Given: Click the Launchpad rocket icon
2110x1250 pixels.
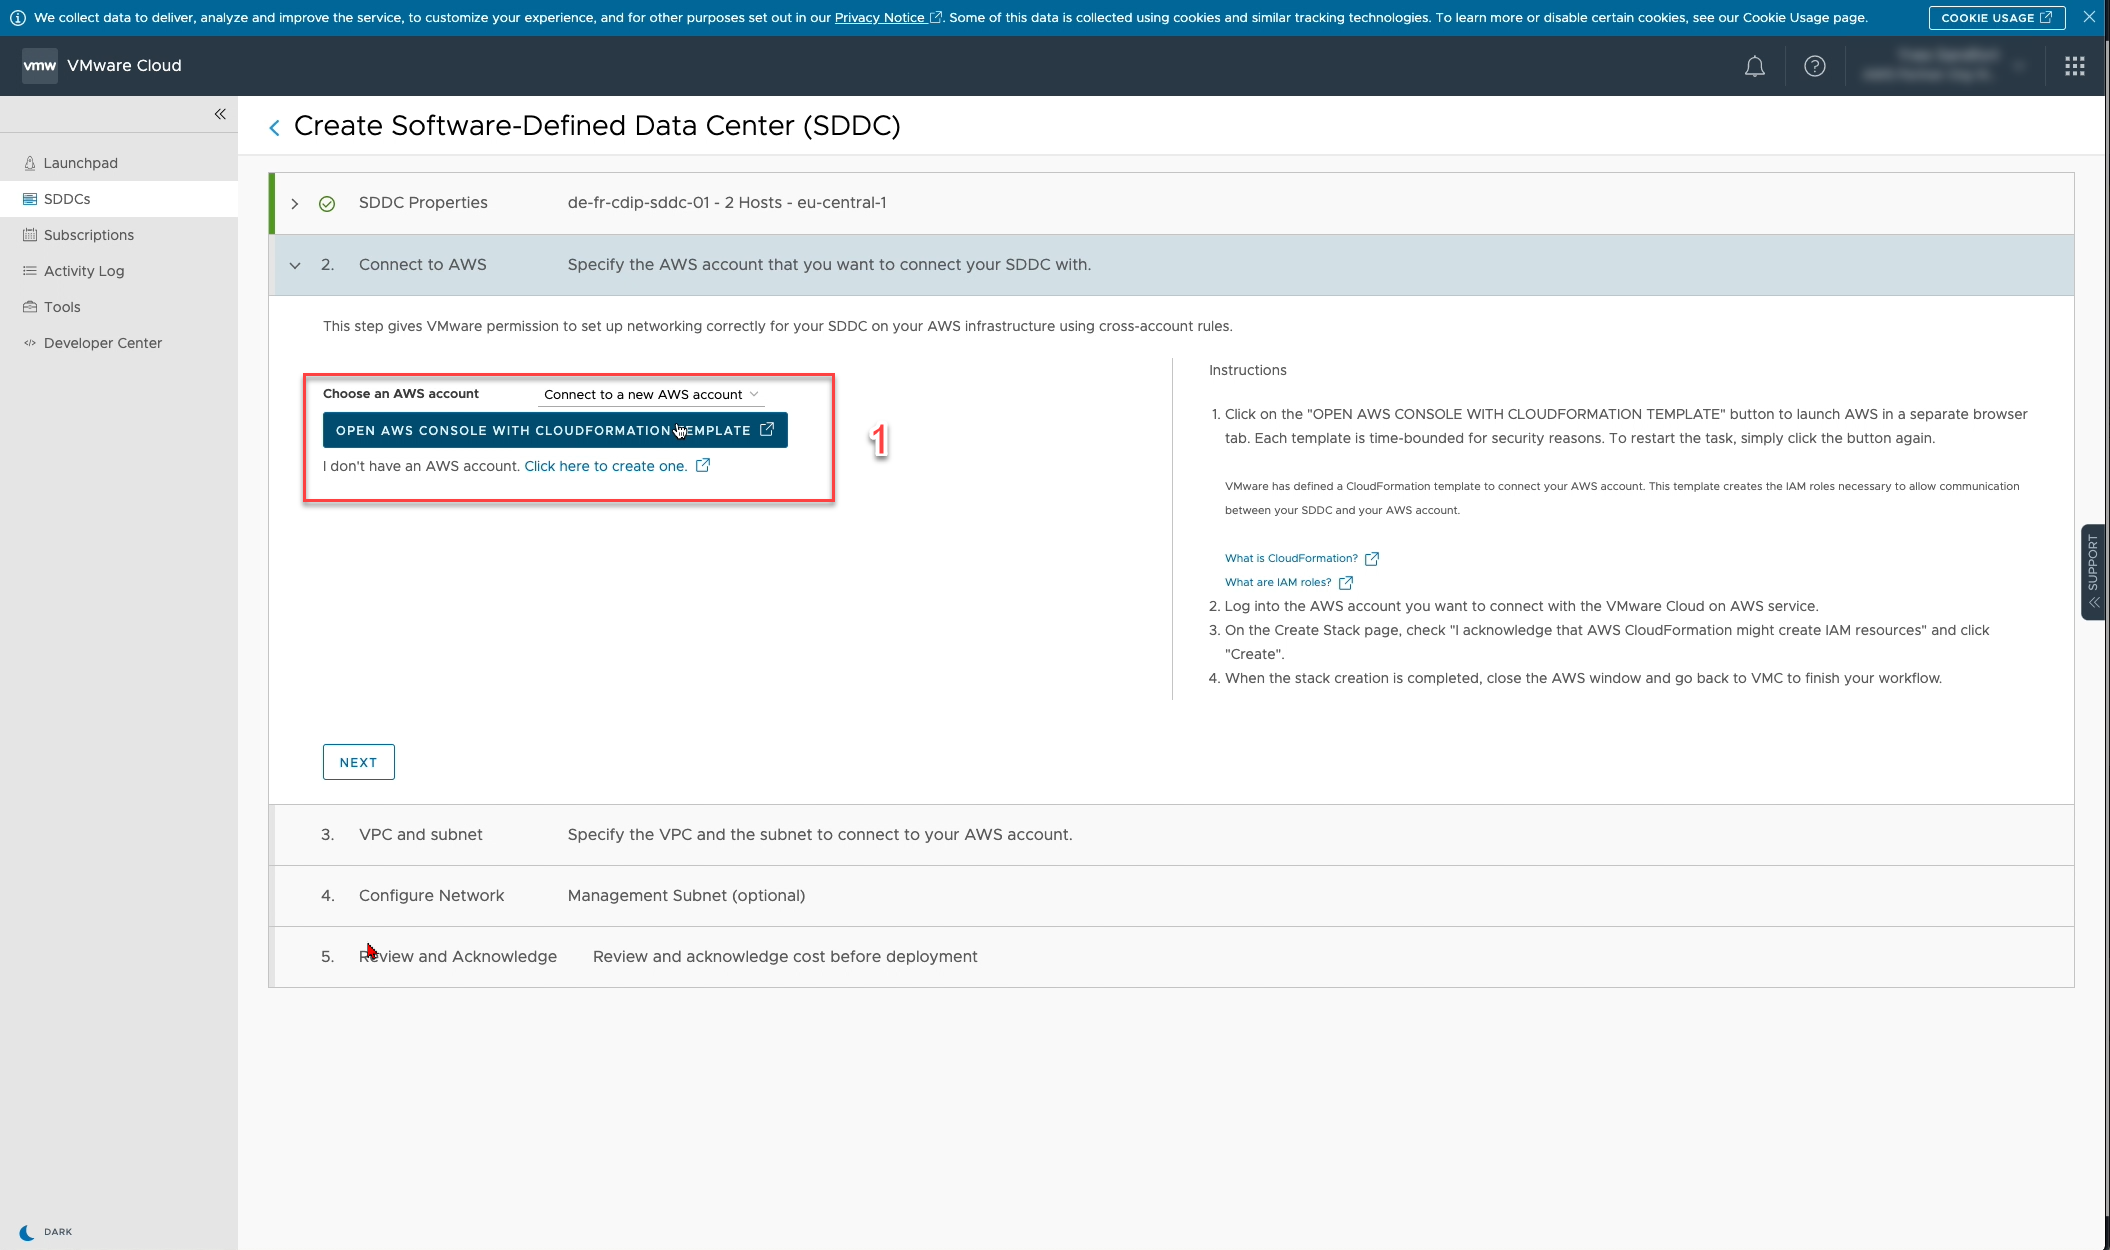Looking at the screenshot, I should (x=30, y=163).
